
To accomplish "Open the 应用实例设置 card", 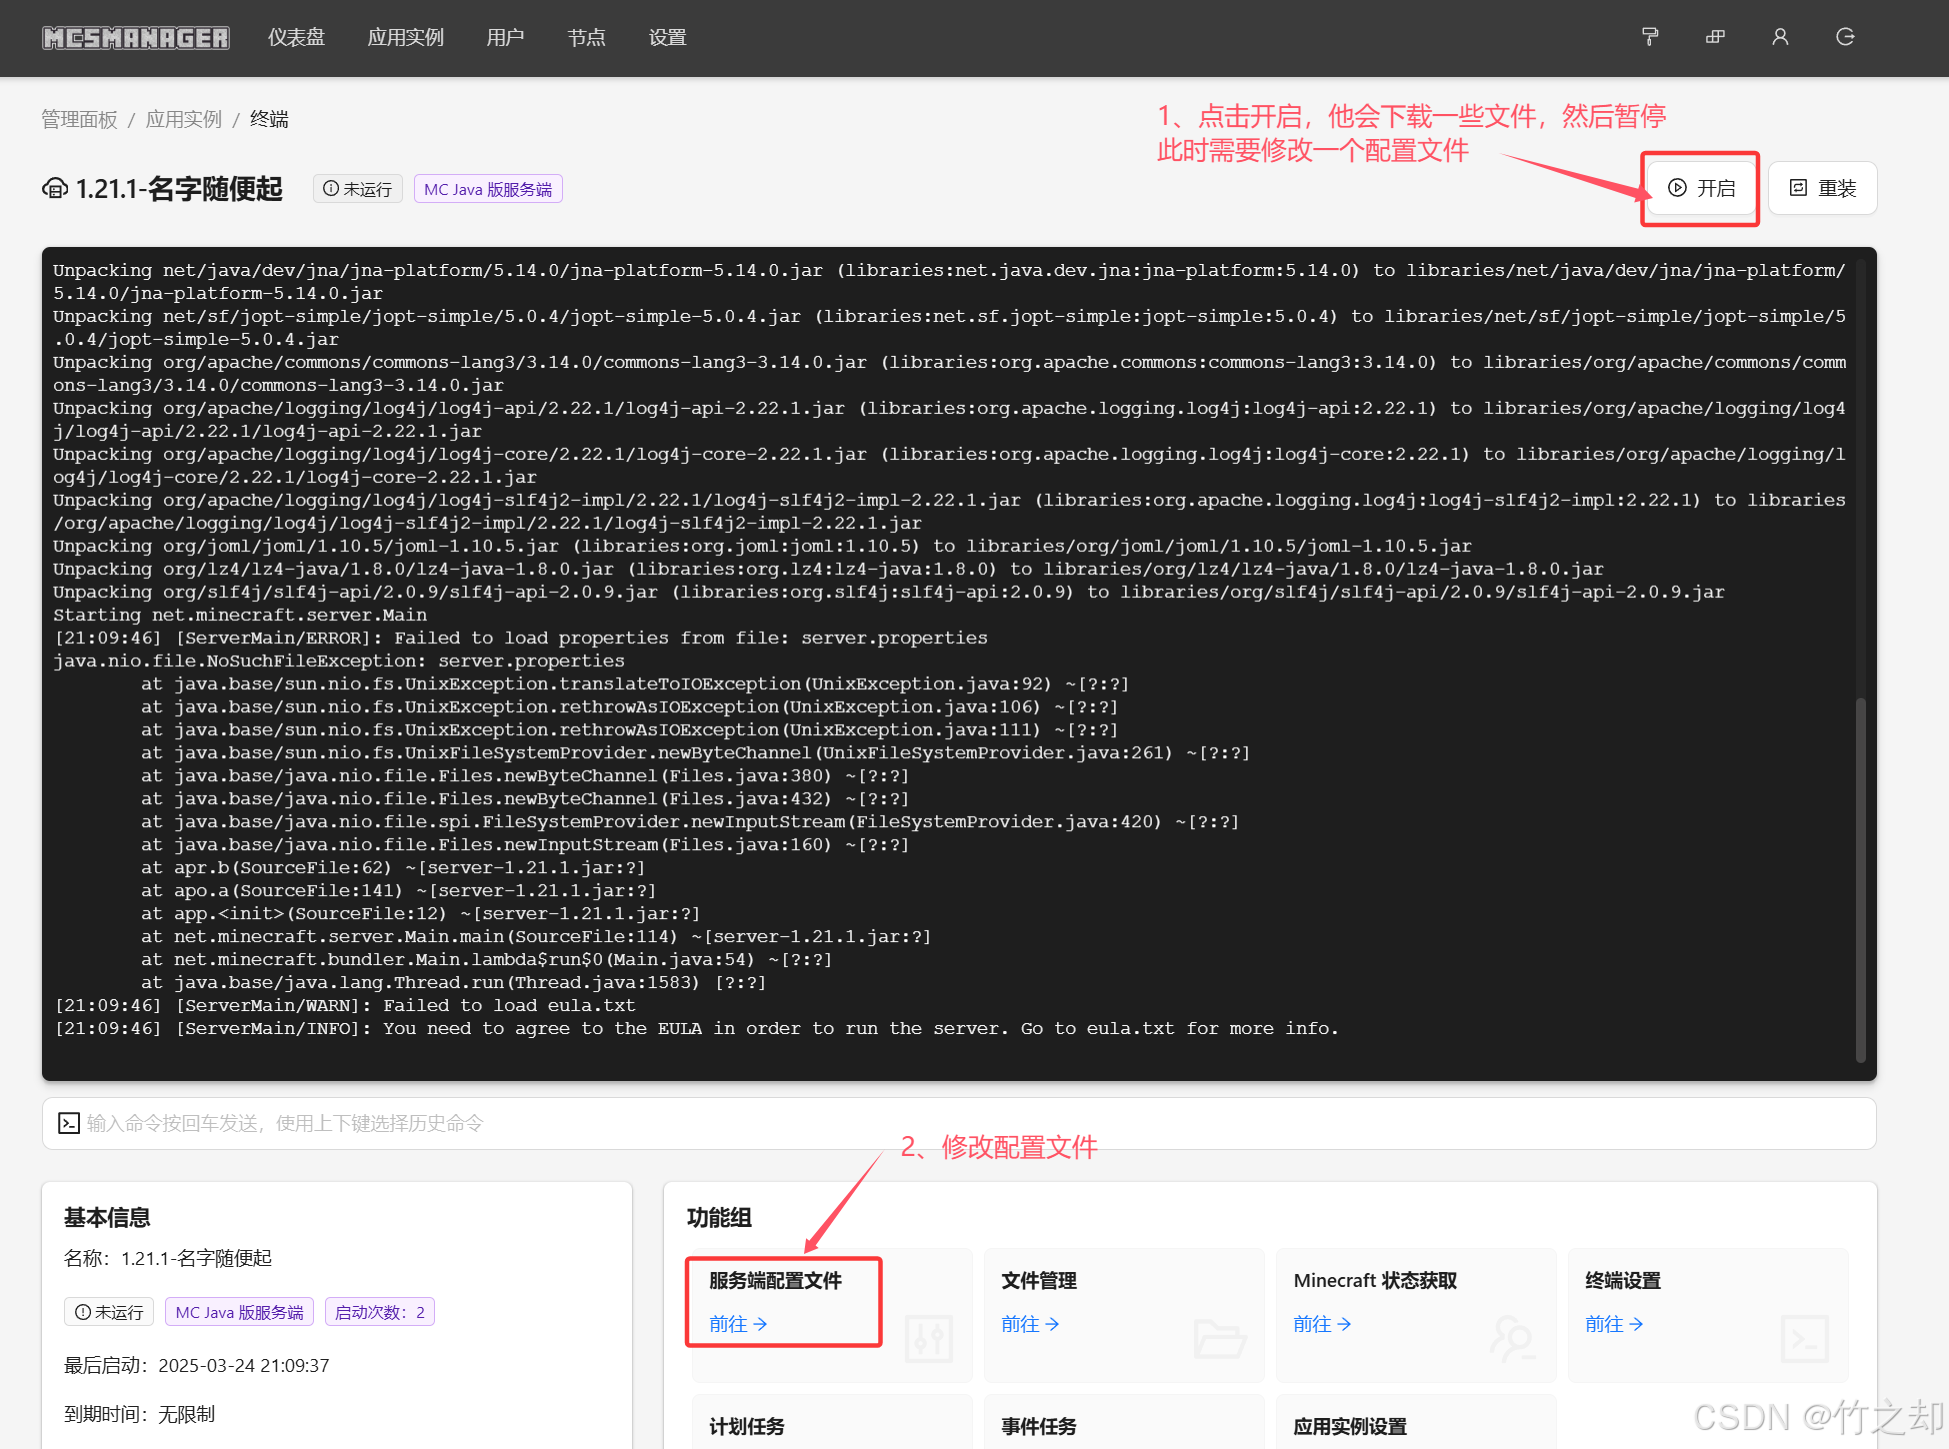I will pyautogui.click(x=1415, y=1422).
